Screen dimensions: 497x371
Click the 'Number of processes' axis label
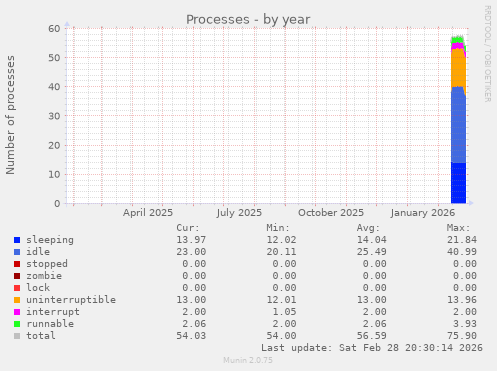point(10,115)
